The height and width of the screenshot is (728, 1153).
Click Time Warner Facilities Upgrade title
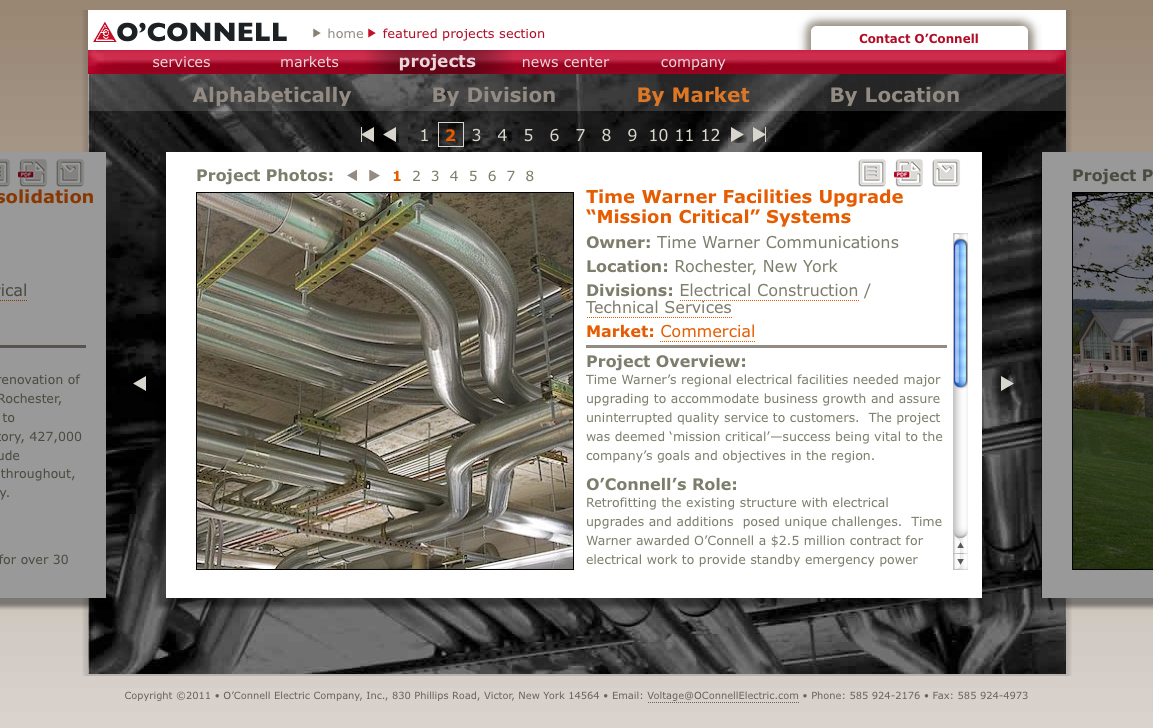point(744,207)
